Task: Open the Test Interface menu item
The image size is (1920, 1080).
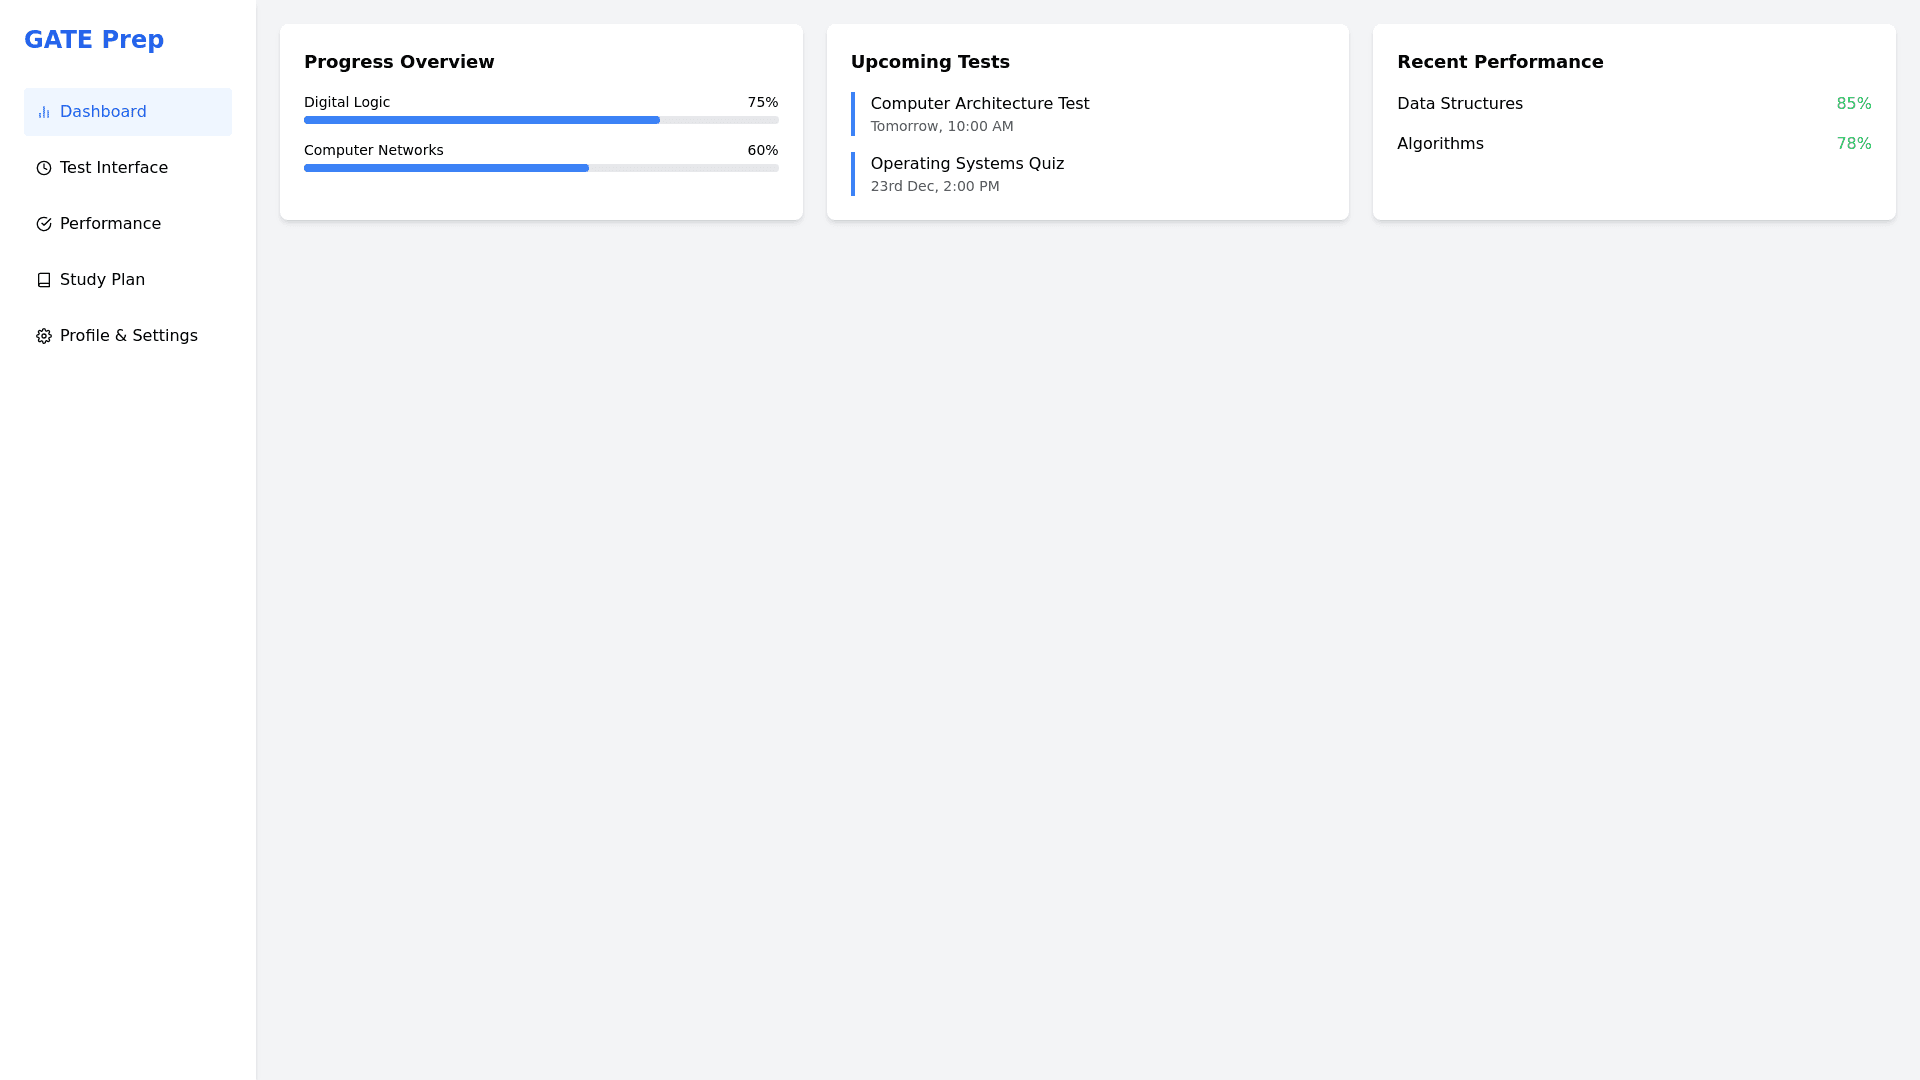Action: pyautogui.click(x=113, y=168)
